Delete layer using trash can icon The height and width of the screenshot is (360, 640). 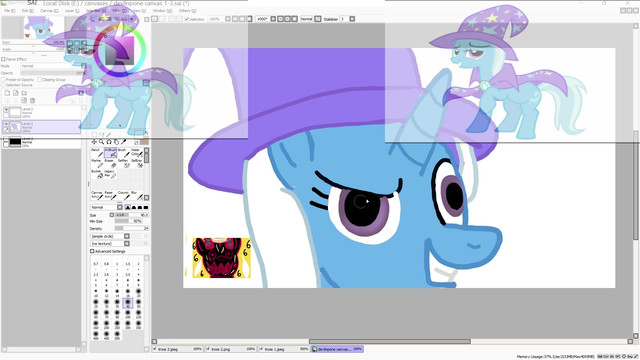(x=32, y=100)
